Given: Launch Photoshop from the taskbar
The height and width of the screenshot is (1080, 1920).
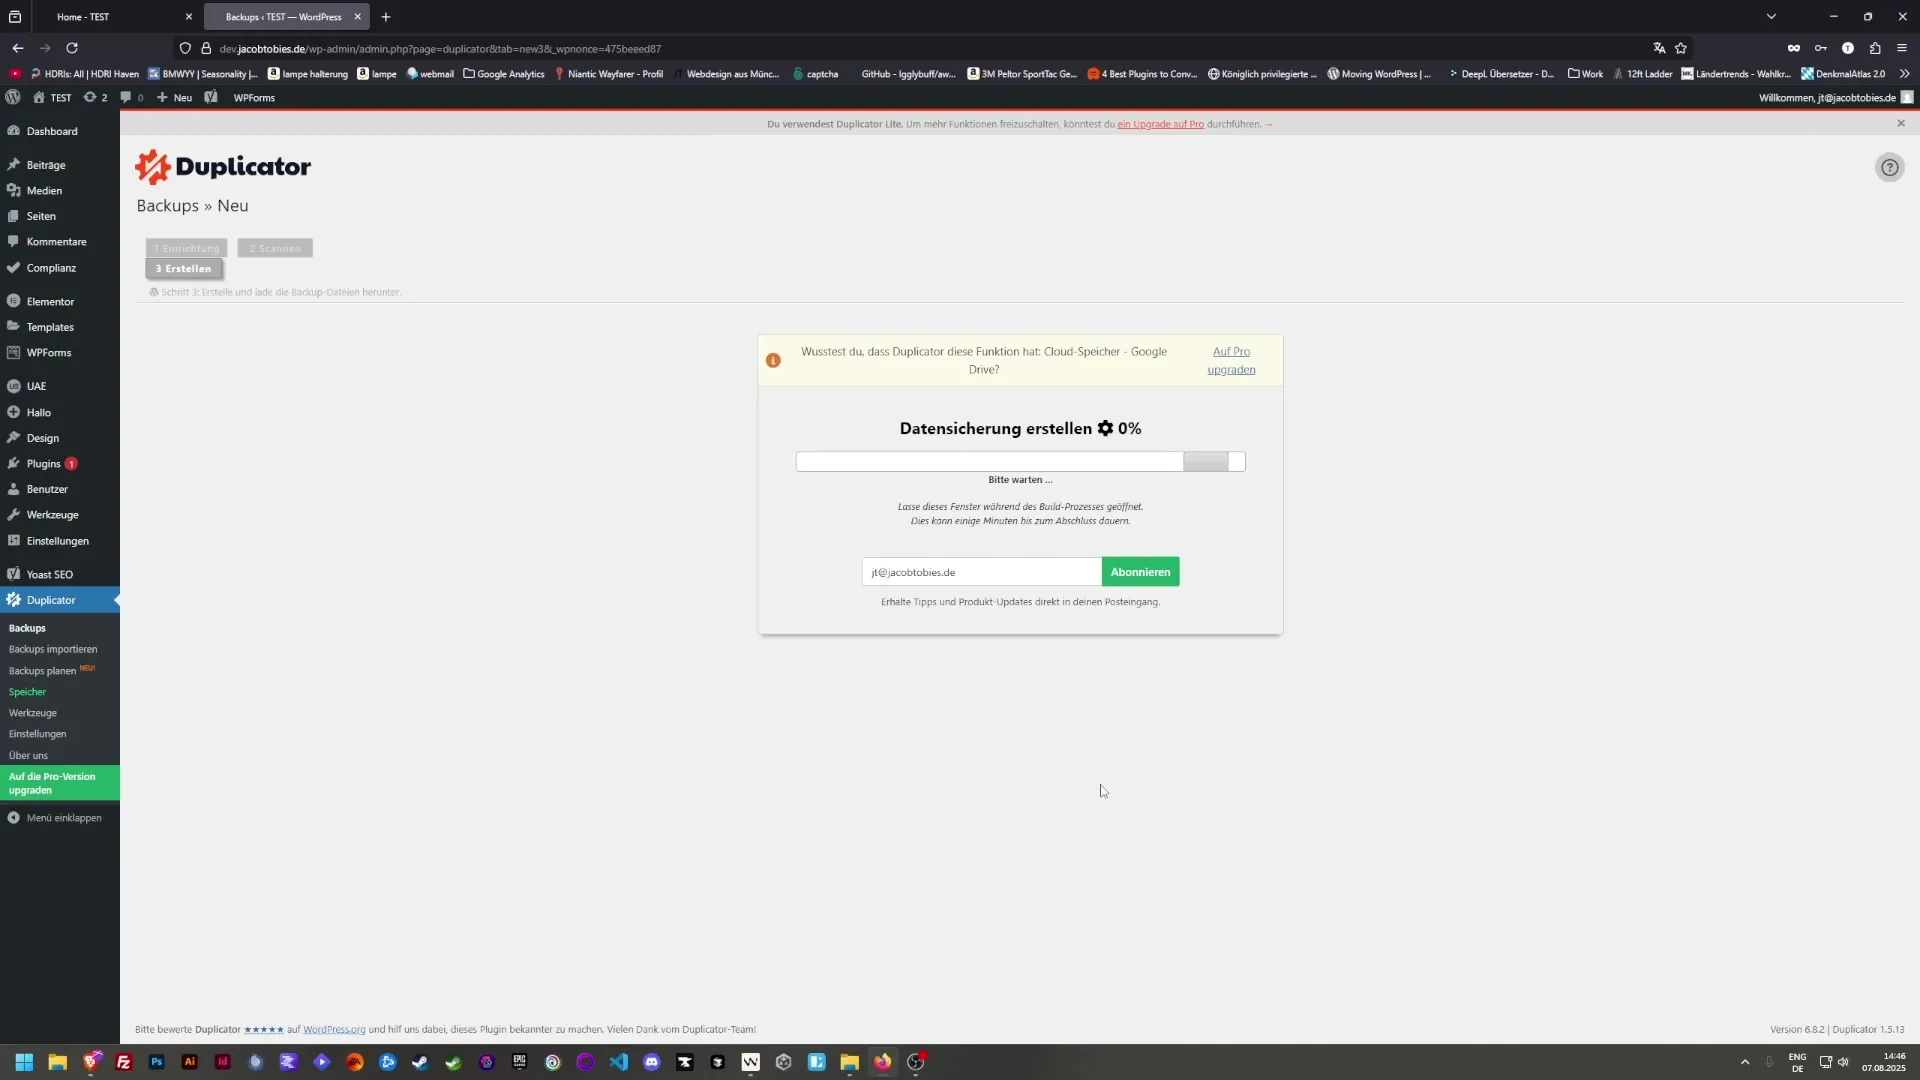Looking at the screenshot, I should coord(156,1062).
